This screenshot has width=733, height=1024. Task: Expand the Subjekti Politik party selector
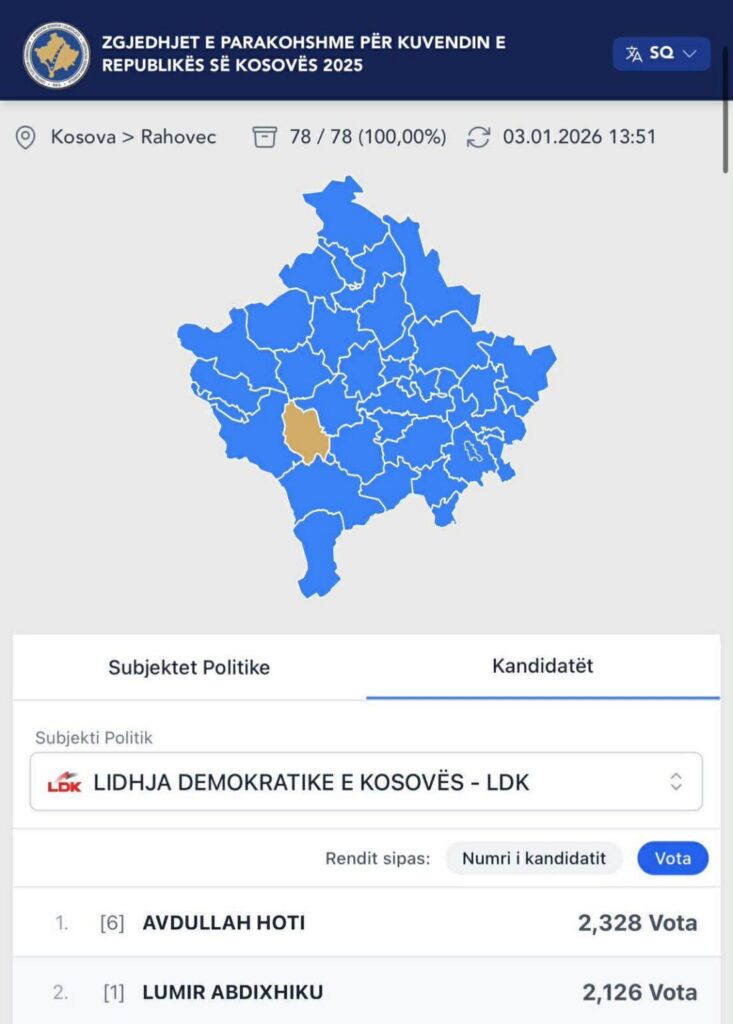[366, 782]
